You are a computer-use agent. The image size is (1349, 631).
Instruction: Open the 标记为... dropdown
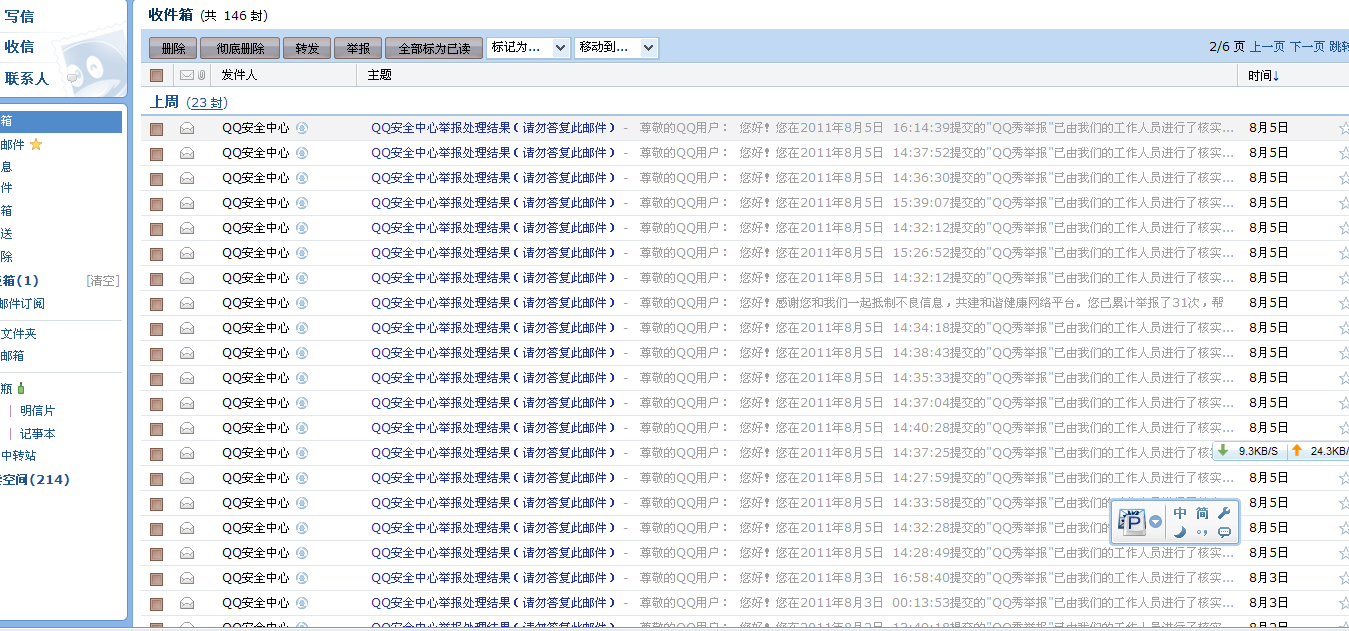tap(528, 47)
